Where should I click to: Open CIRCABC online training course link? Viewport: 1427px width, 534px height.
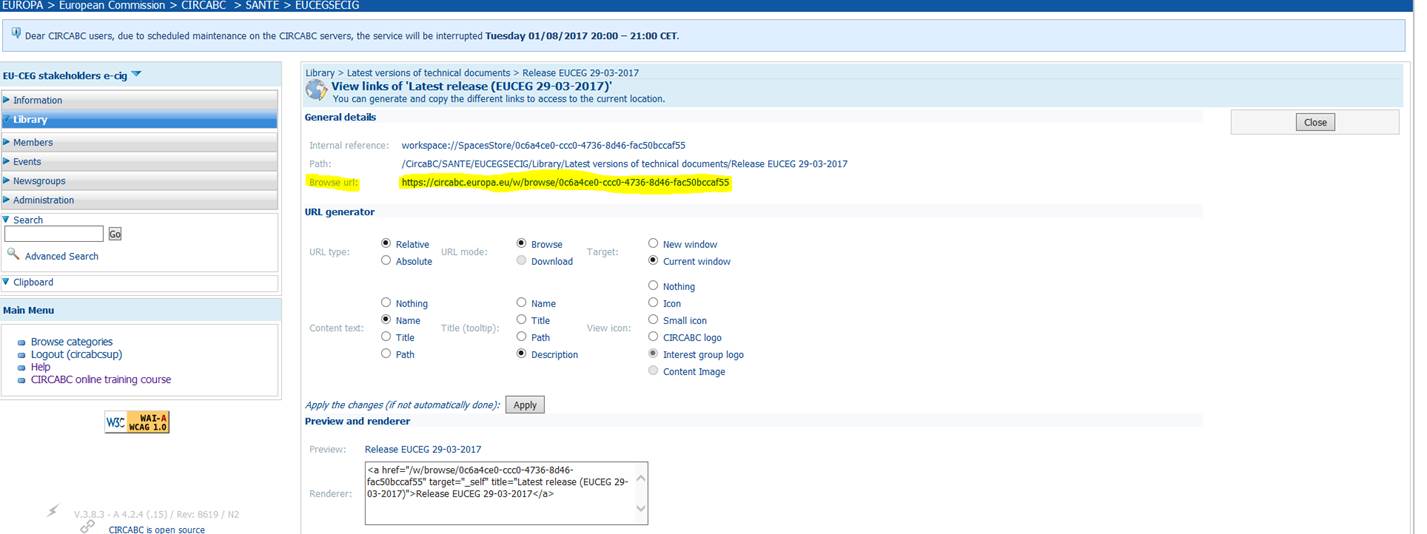101,380
